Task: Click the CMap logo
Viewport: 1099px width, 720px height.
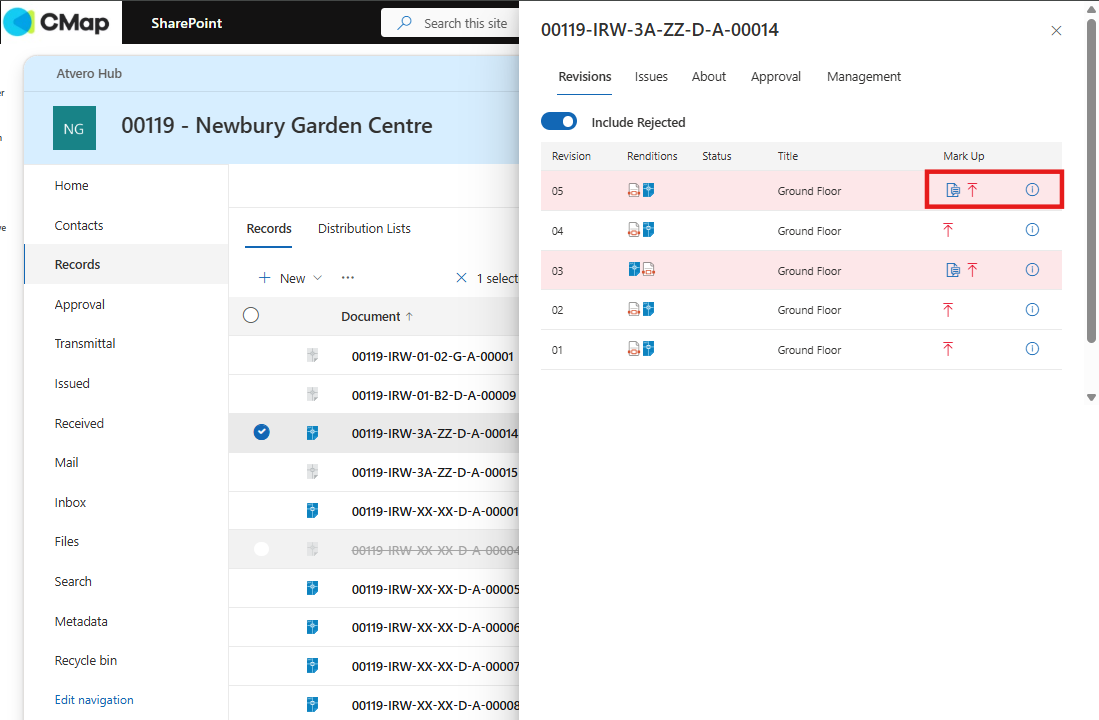Action: point(57,22)
